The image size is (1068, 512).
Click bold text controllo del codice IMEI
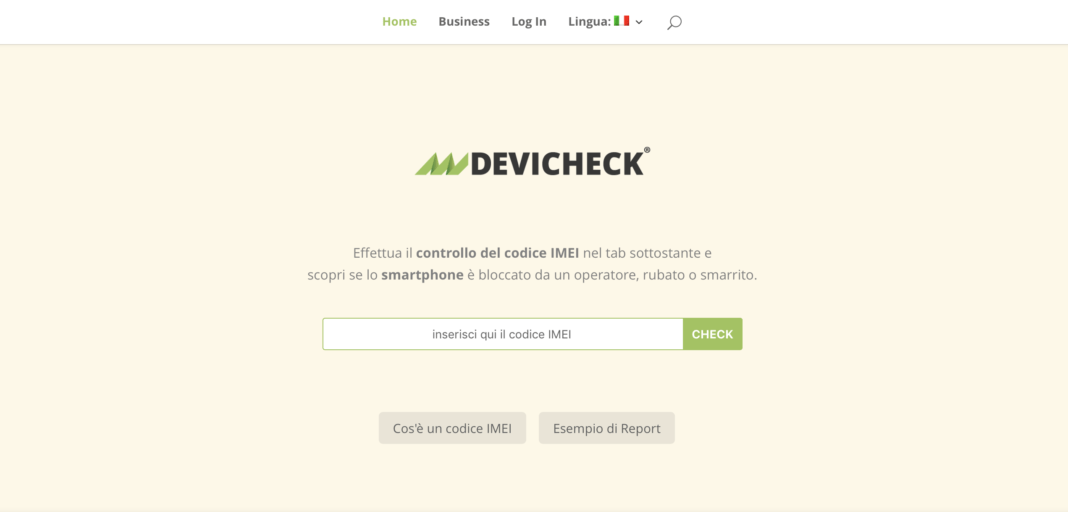[x=497, y=253]
